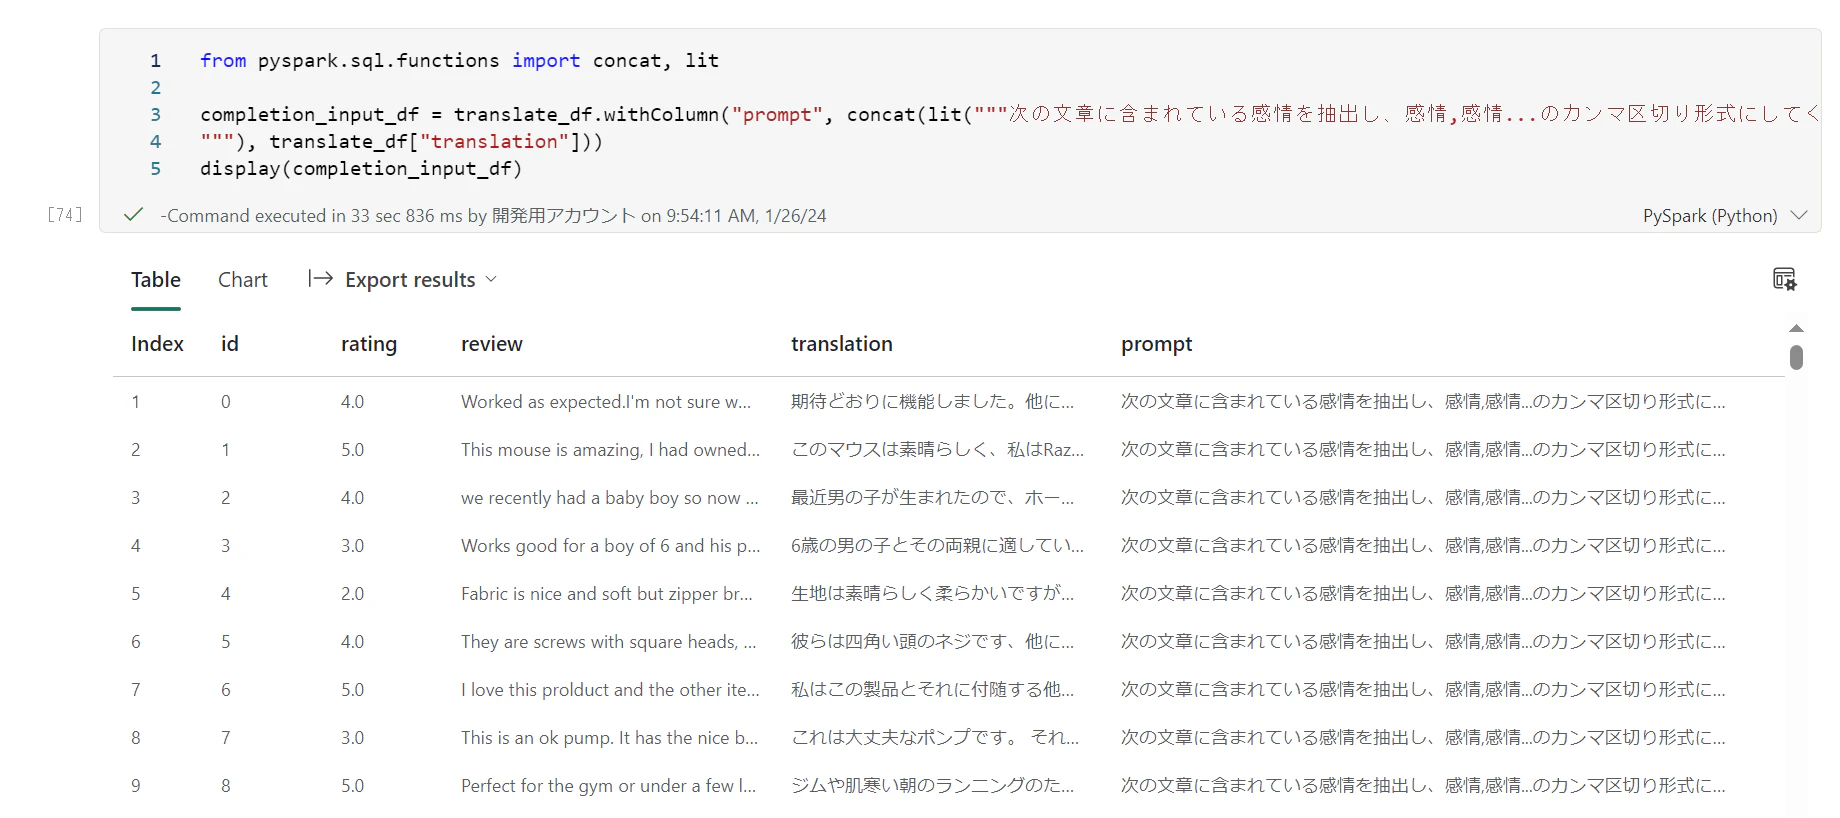Click translation cell '彼らは四角い頭のネジです'
The height and width of the screenshot is (818, 1840).
pyautogui.click(x=932, y=642)
